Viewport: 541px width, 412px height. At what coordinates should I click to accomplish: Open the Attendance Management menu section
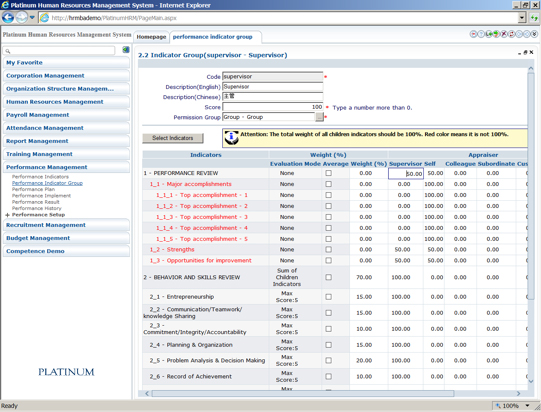pos(66,128)
